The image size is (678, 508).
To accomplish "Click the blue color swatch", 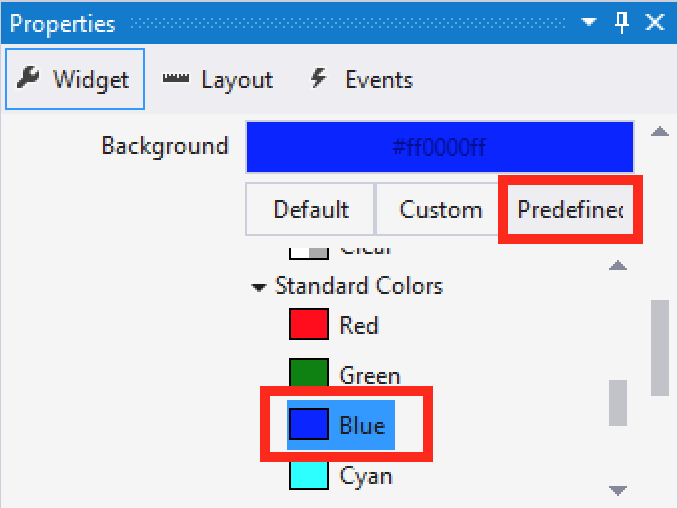I will pyautogui.click(x=309, y=426).
